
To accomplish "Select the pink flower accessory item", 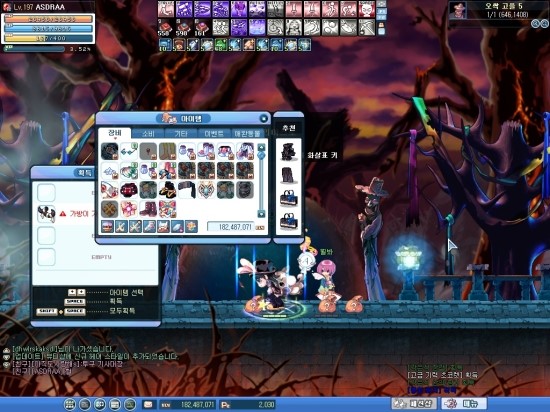I will click(129, 209).
